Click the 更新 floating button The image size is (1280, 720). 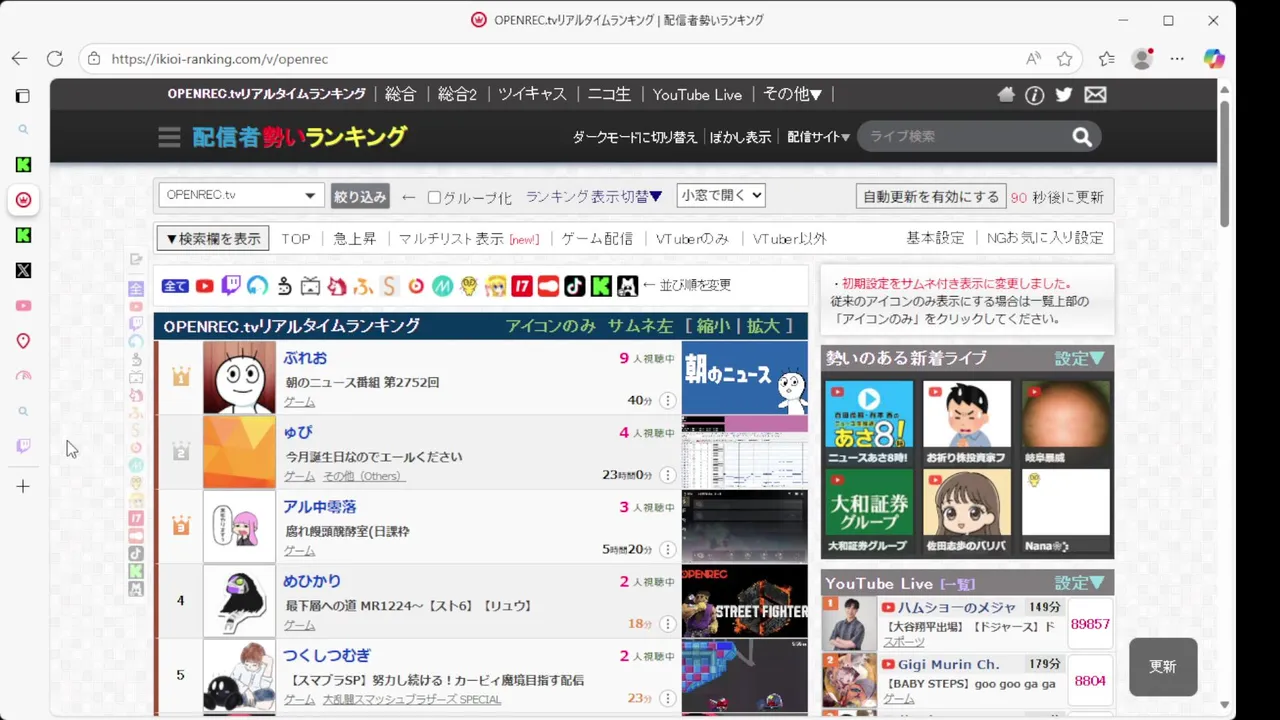point(1163,667)
